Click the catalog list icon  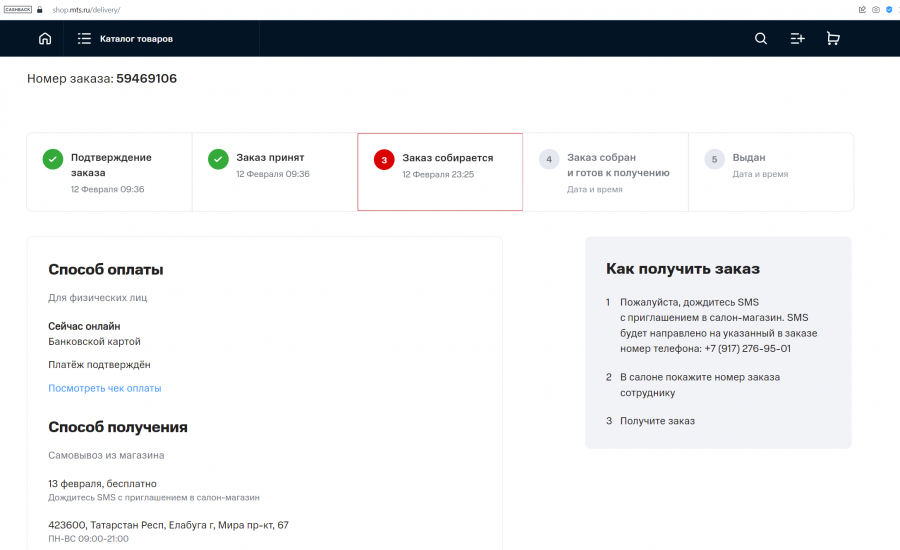click(x=84, y=38)
